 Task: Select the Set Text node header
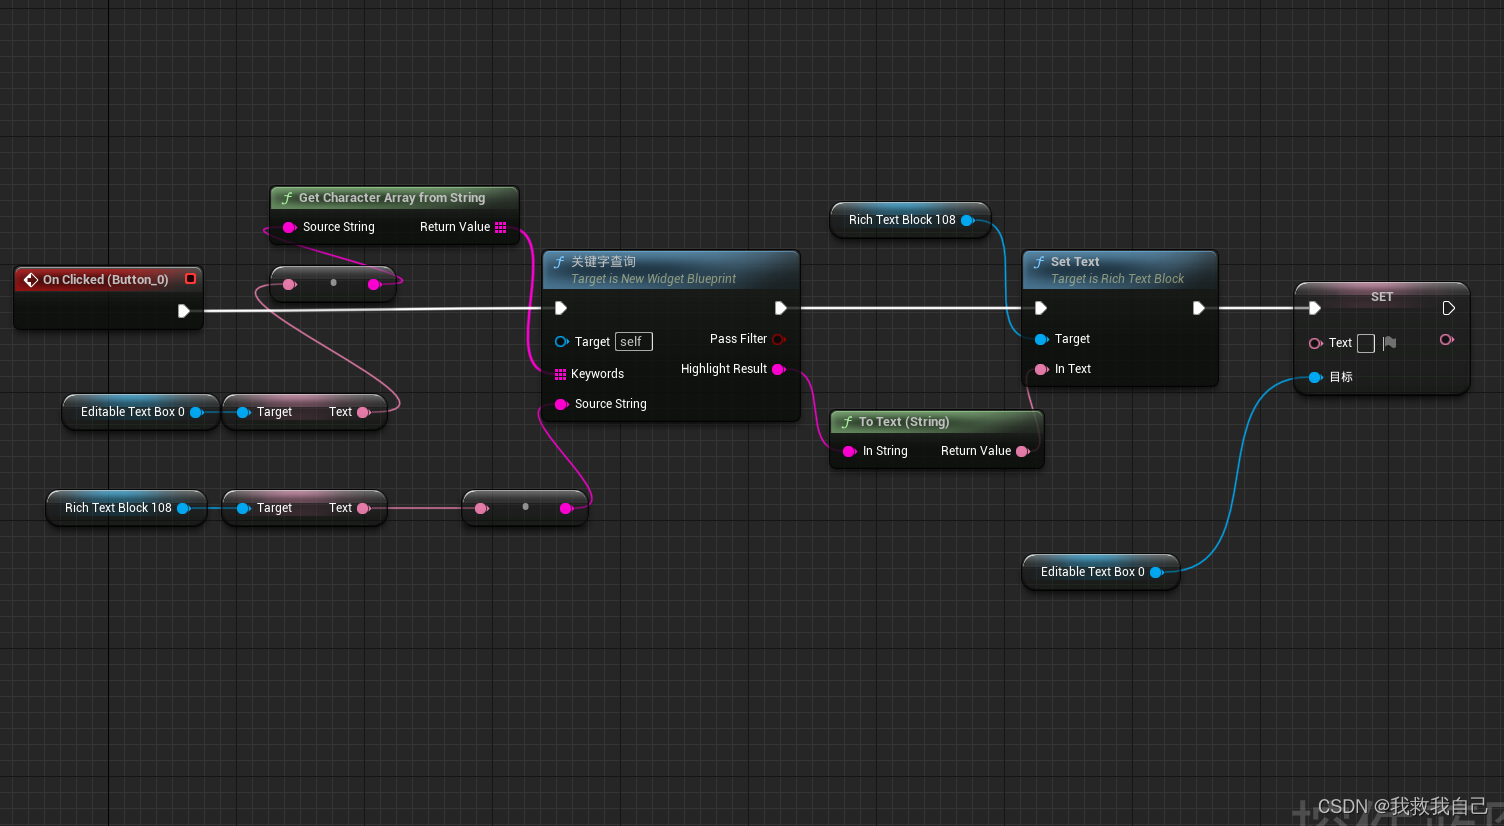coord(1120,270)
